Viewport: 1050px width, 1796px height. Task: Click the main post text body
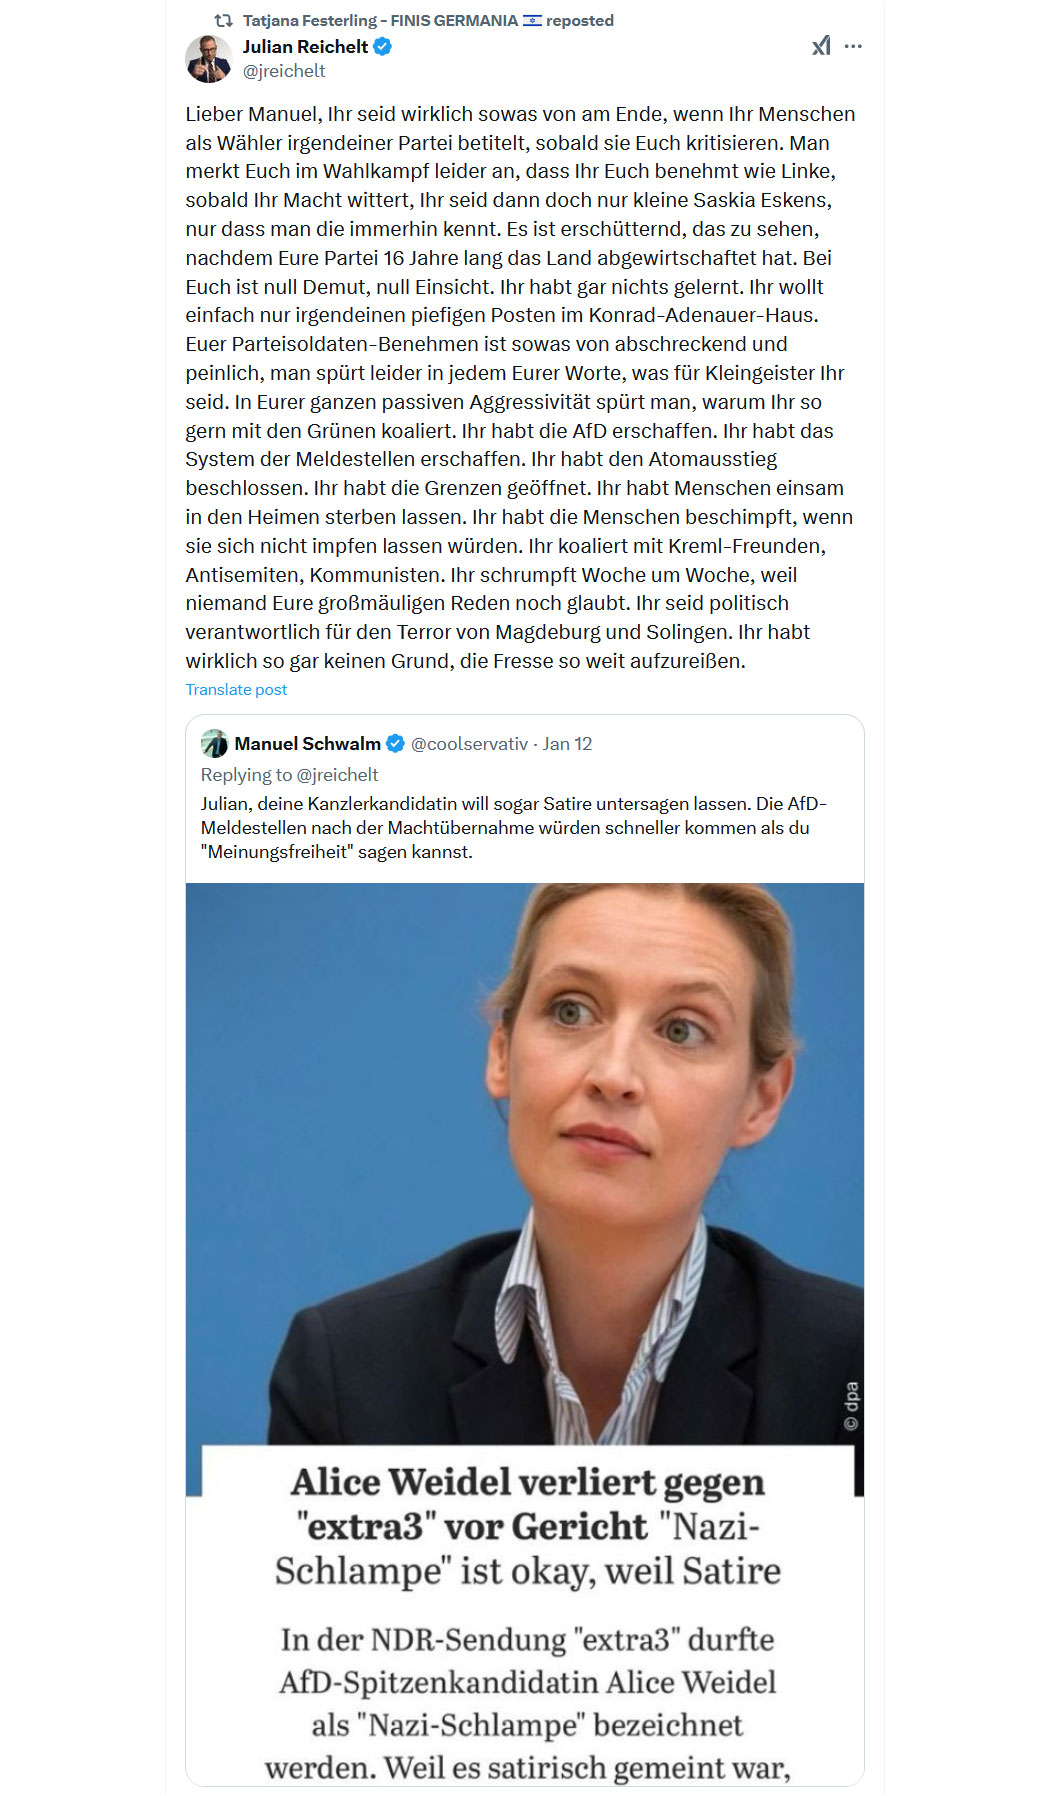[x=520, y=388]
